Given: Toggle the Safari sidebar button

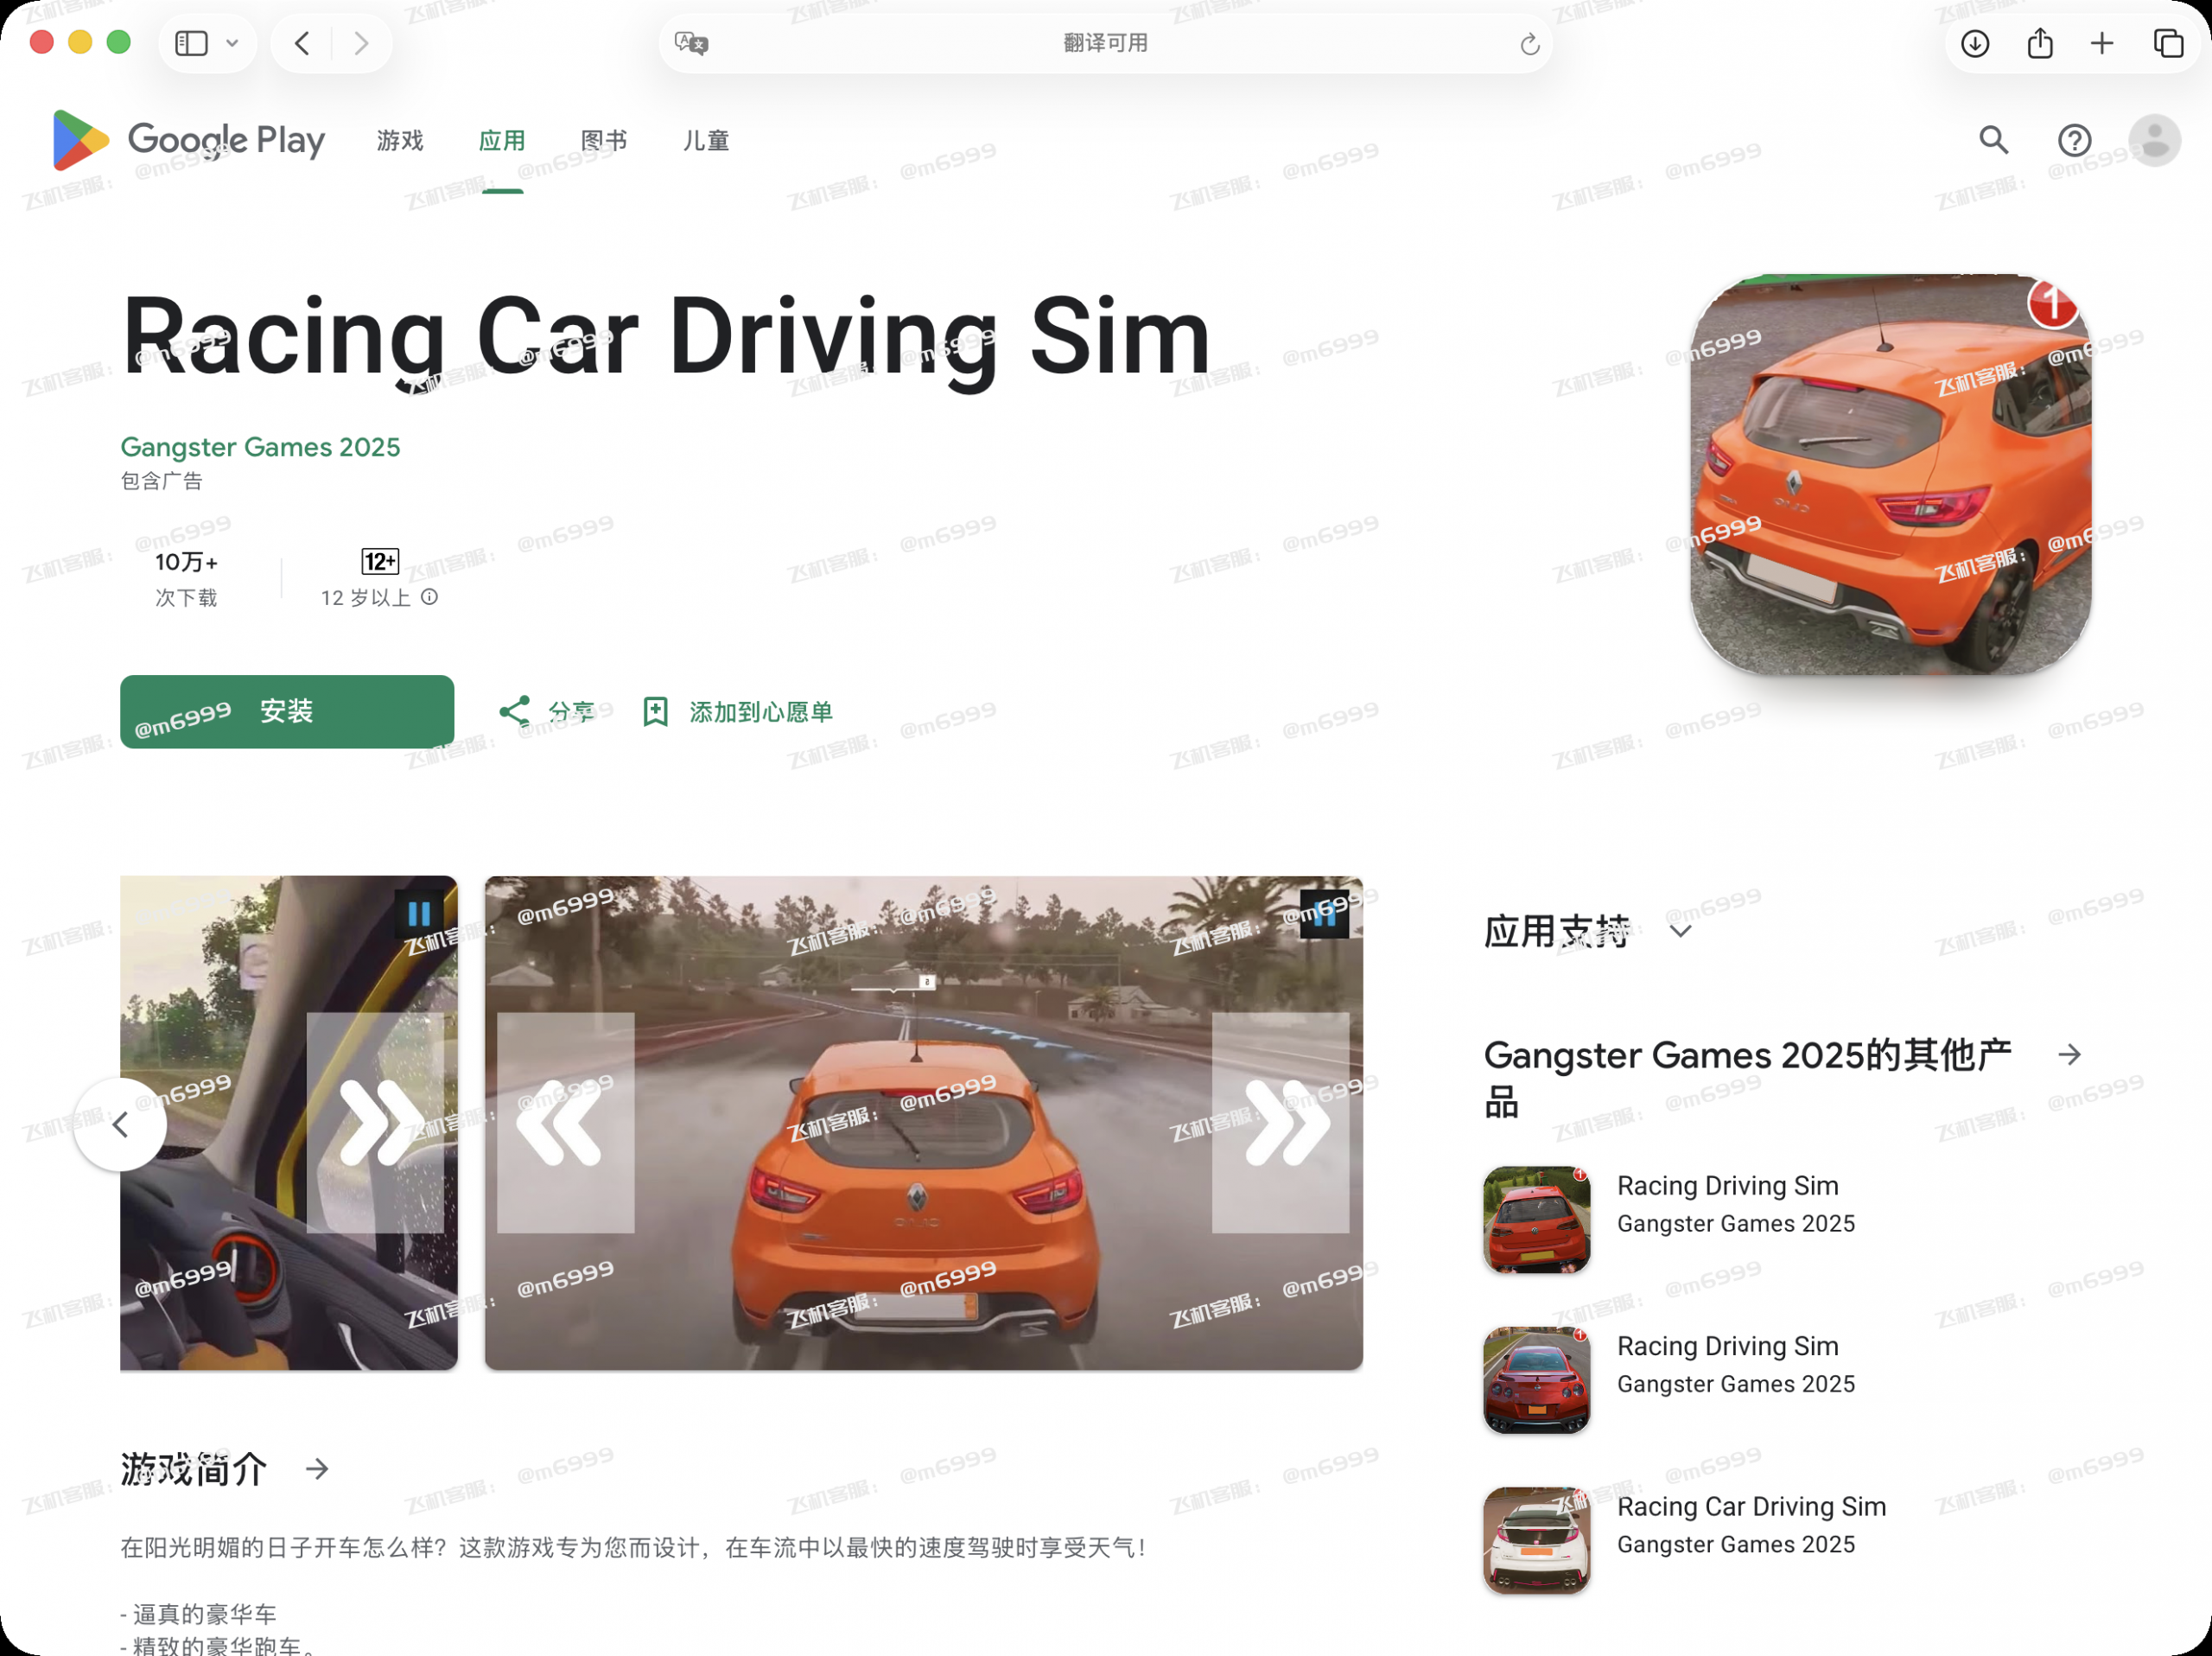Looking at the screenshot, I should point(191,43).
